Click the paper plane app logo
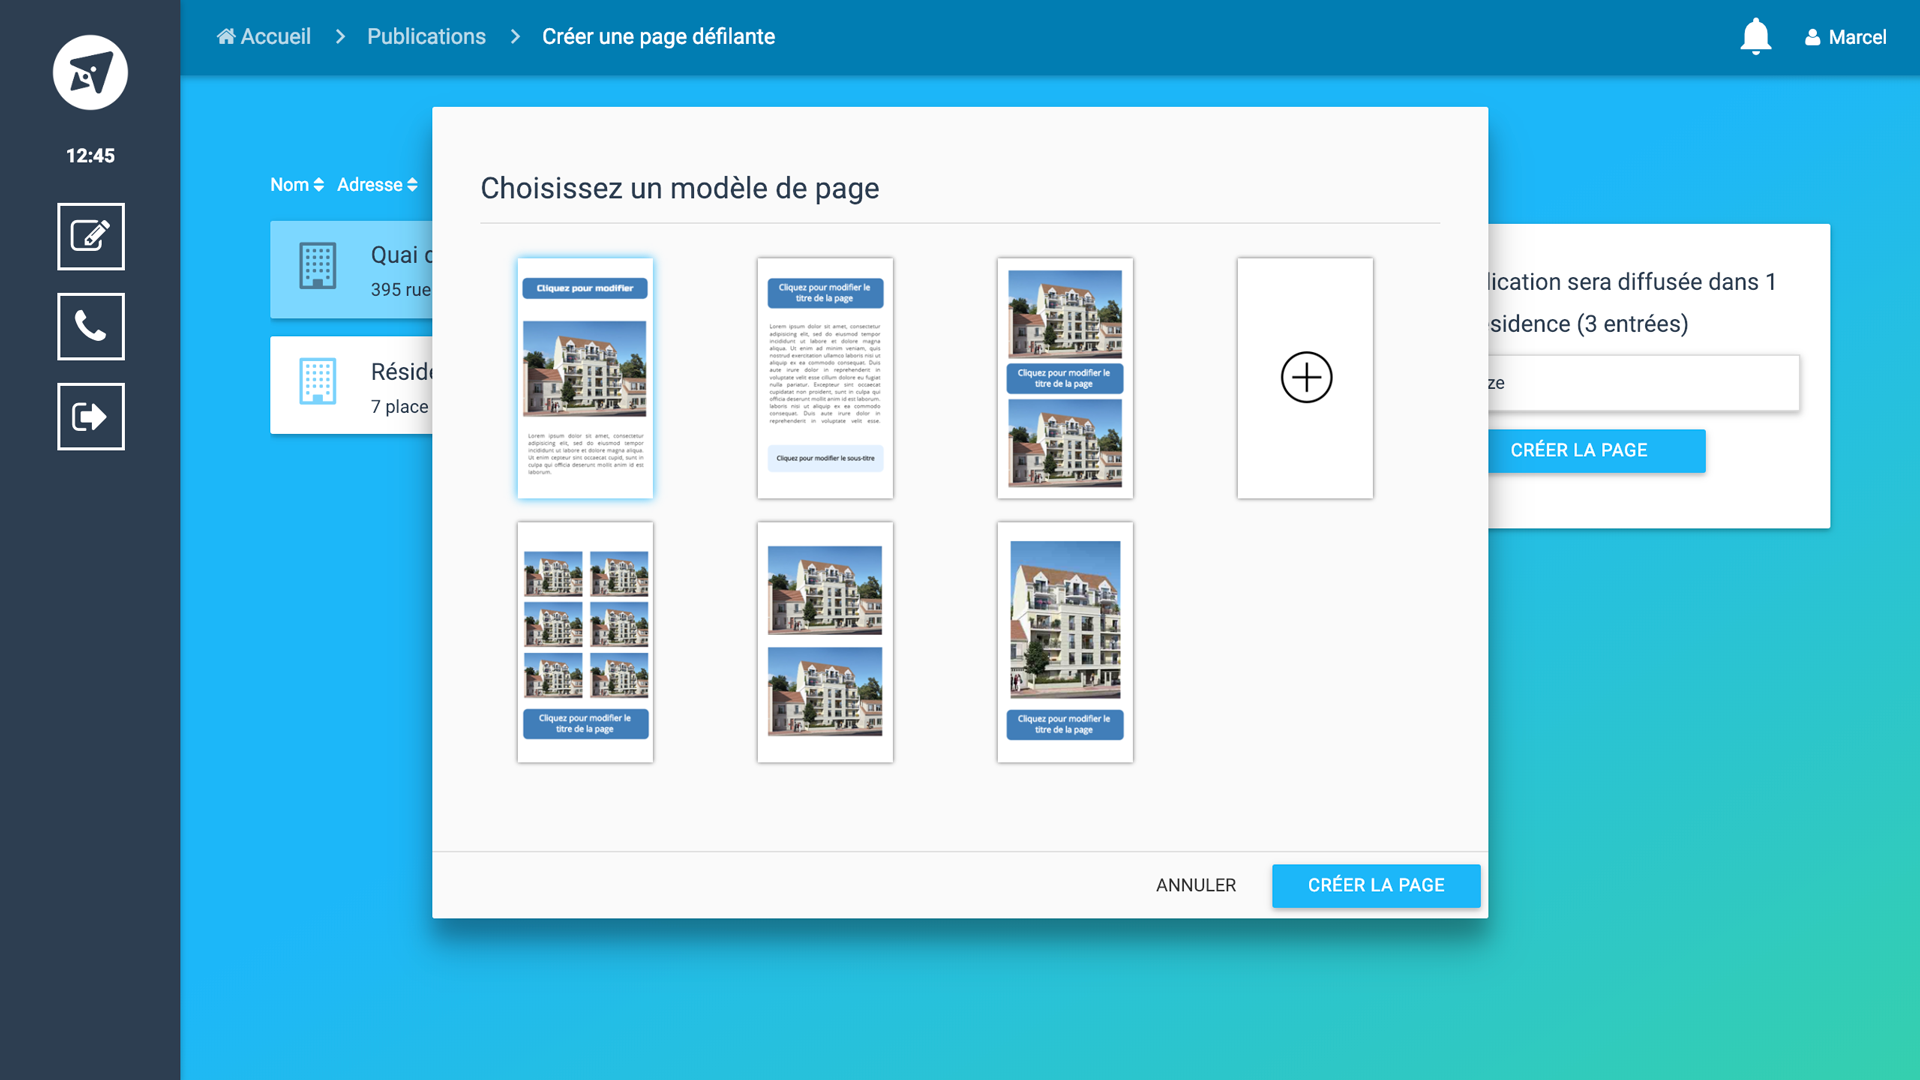Image resolution: width=1920 pixels, height=1080 pixels. point(90,73)
